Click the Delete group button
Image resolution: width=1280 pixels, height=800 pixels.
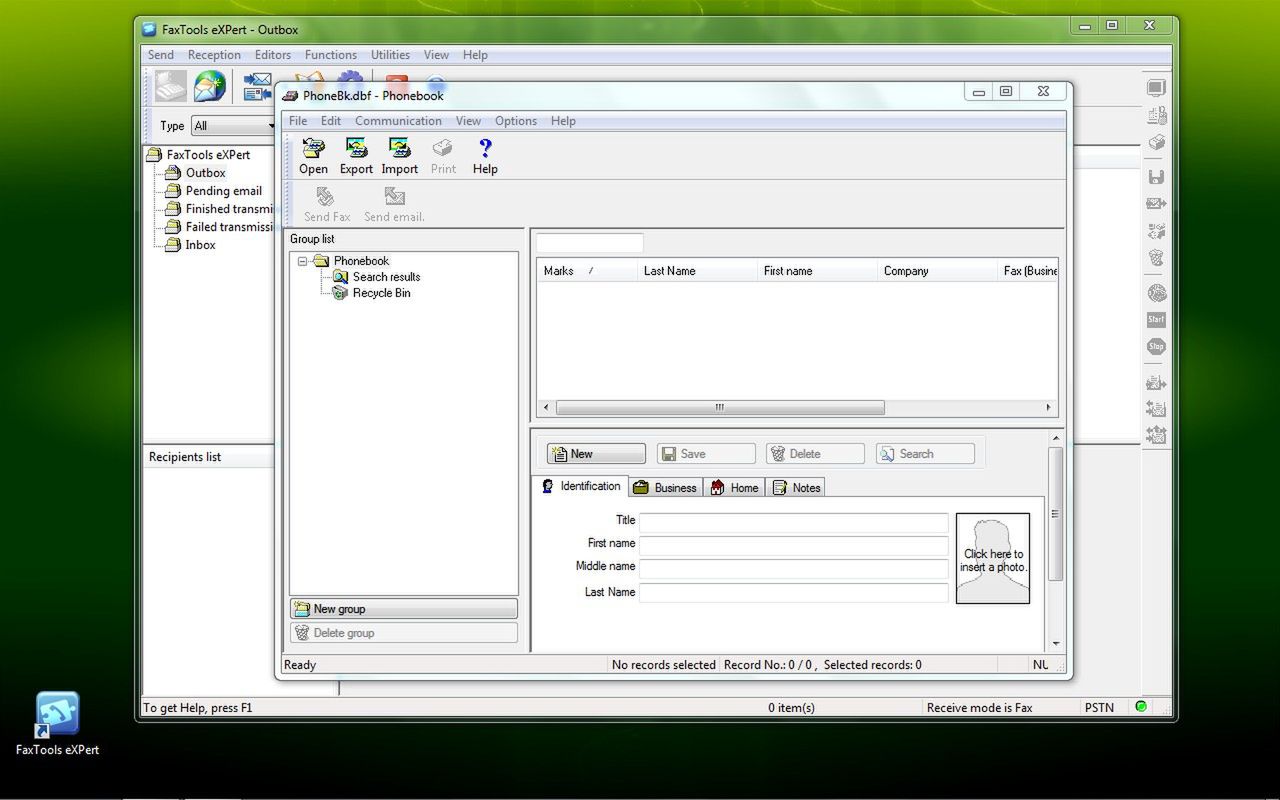point(404,633)
